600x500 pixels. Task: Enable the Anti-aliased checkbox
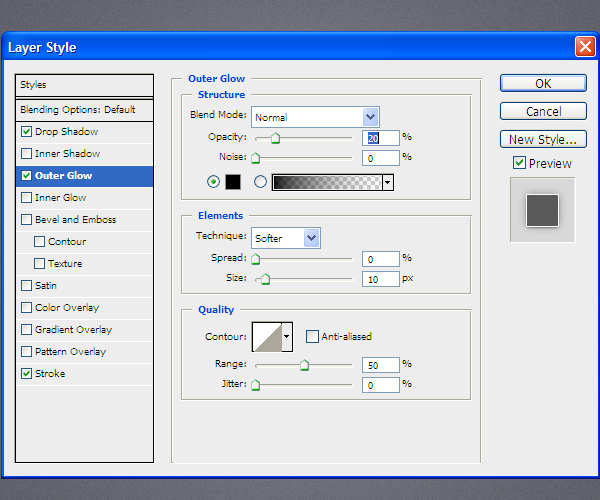tap(312, 337)
